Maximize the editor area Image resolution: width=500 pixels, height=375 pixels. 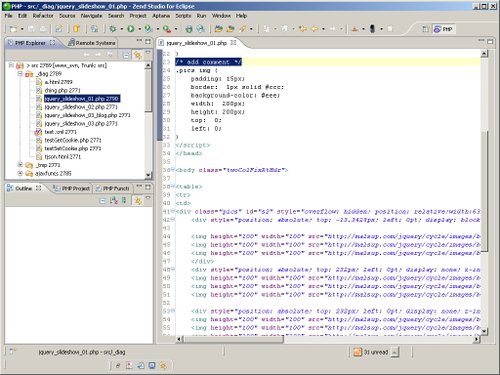490,41
